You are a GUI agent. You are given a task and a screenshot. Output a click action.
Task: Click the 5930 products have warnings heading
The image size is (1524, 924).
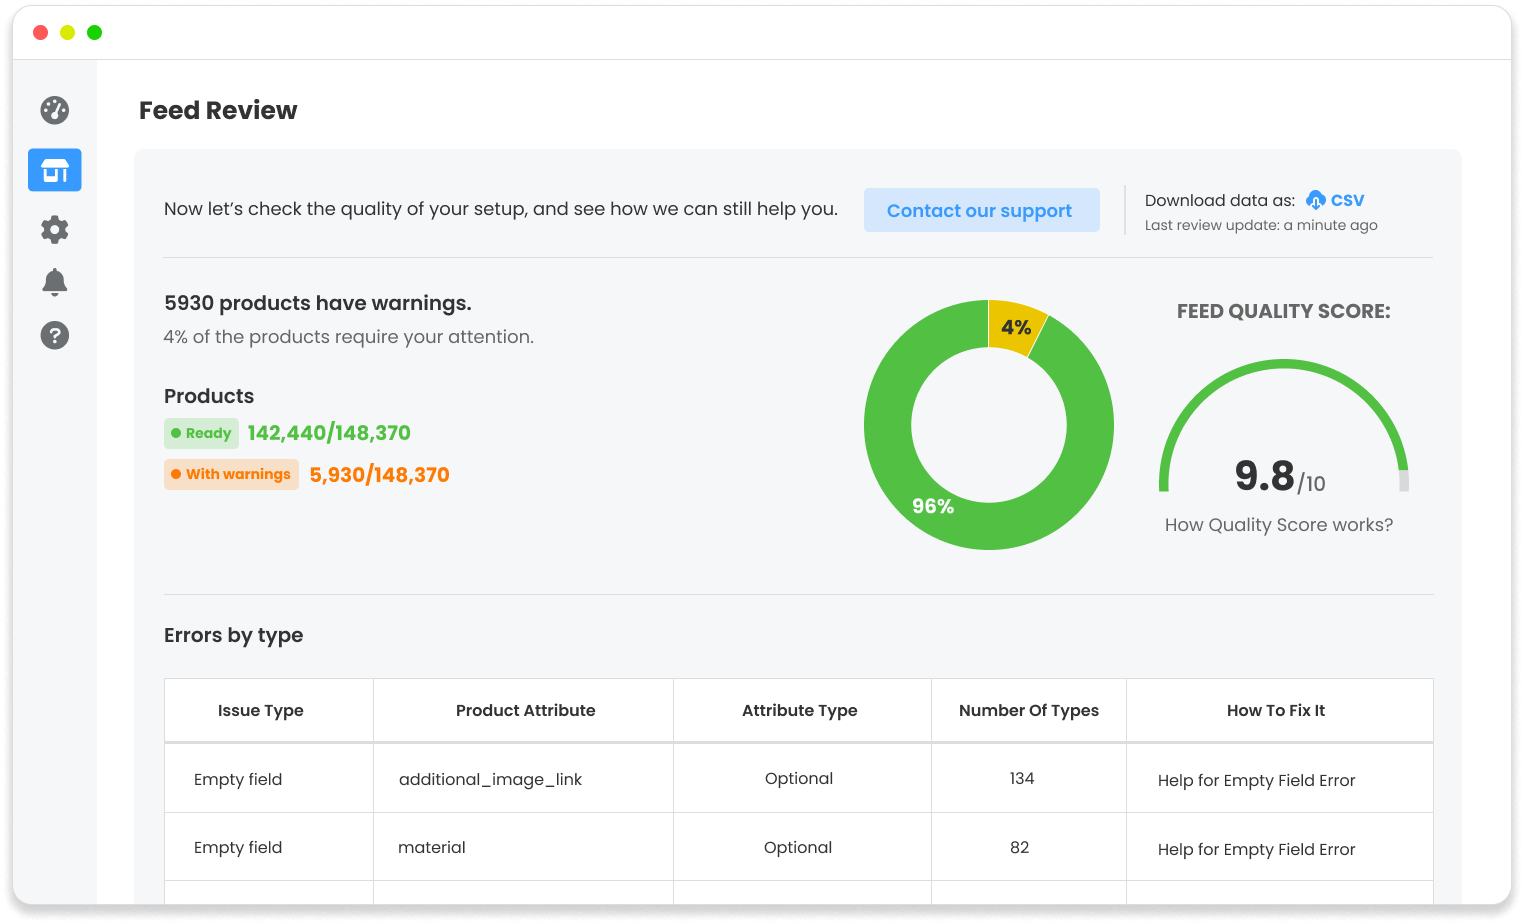[317, 303]
